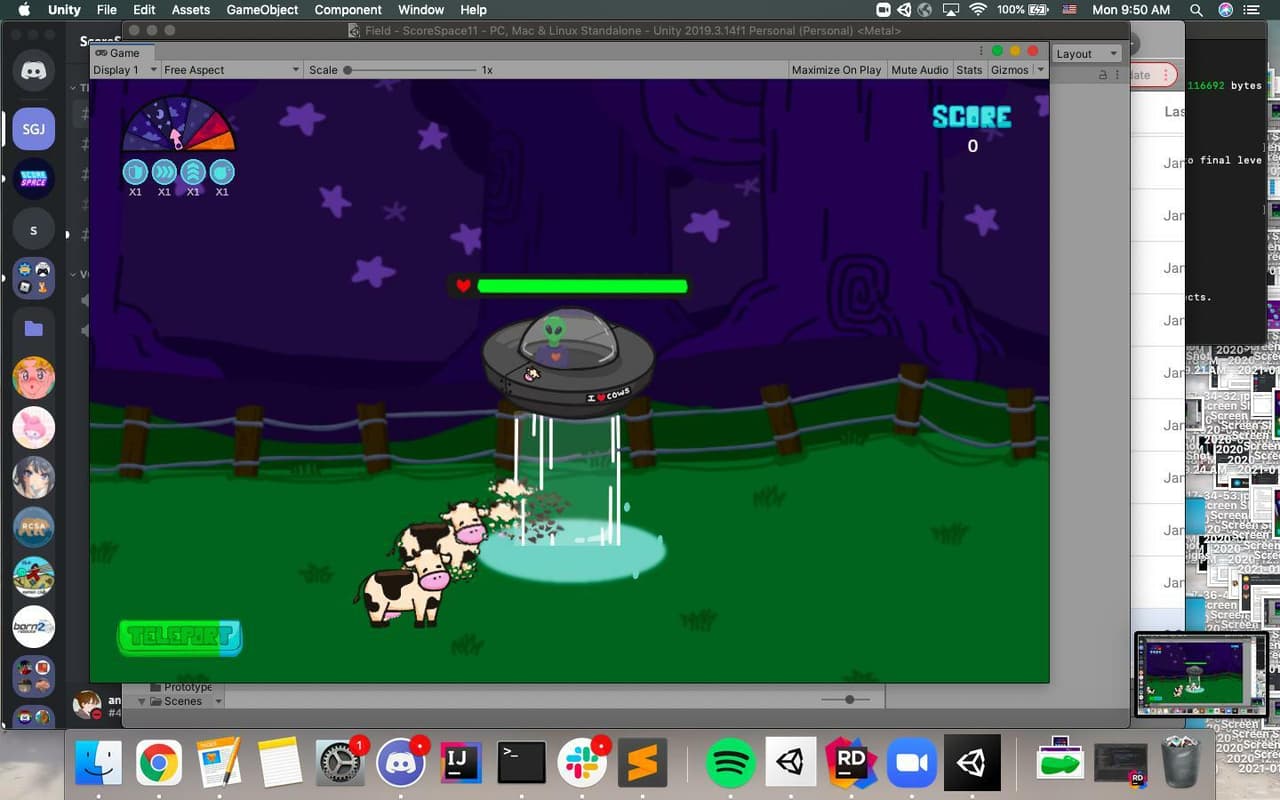This screenshot has height=800, width=1280.
Task: Toggle the Stats overlay button
Action: coord(969,70)
